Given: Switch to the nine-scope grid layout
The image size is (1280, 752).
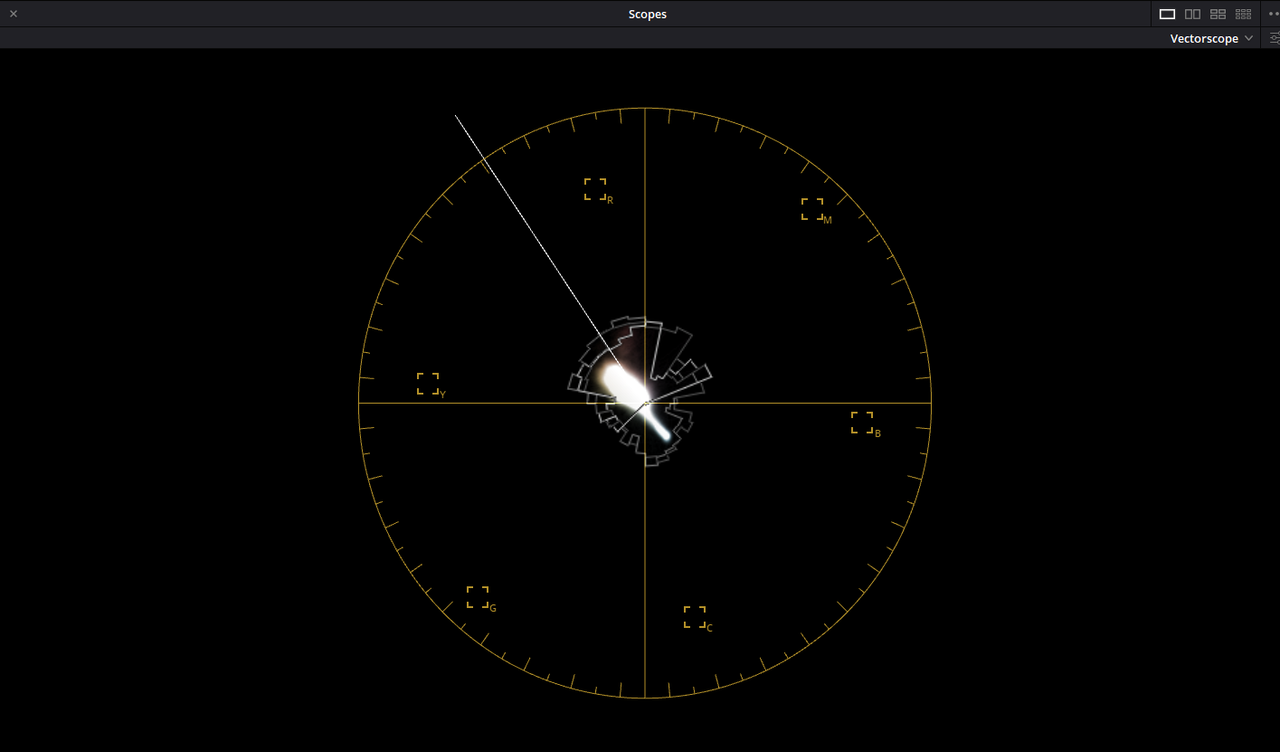Looking at the screenshot, I should pyautogui.click(x=1244, y=14).
